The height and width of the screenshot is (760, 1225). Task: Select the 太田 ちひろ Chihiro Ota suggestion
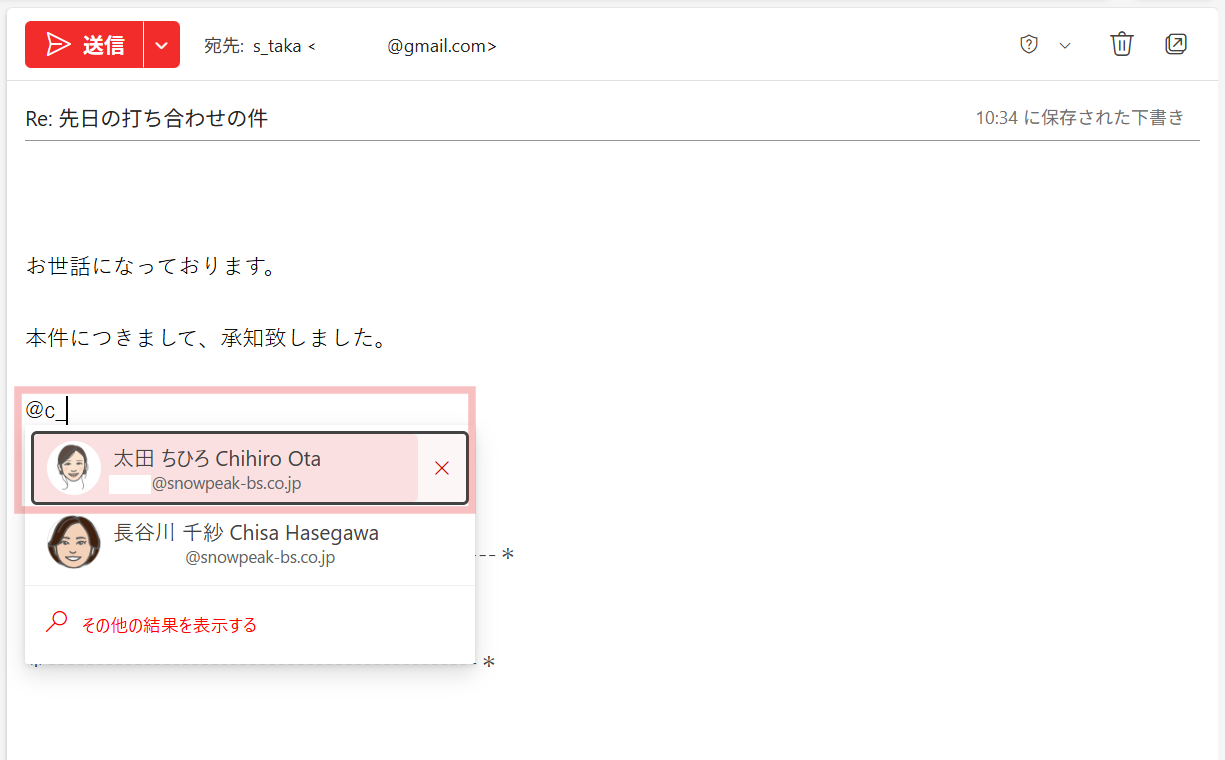tap(217, 468)
